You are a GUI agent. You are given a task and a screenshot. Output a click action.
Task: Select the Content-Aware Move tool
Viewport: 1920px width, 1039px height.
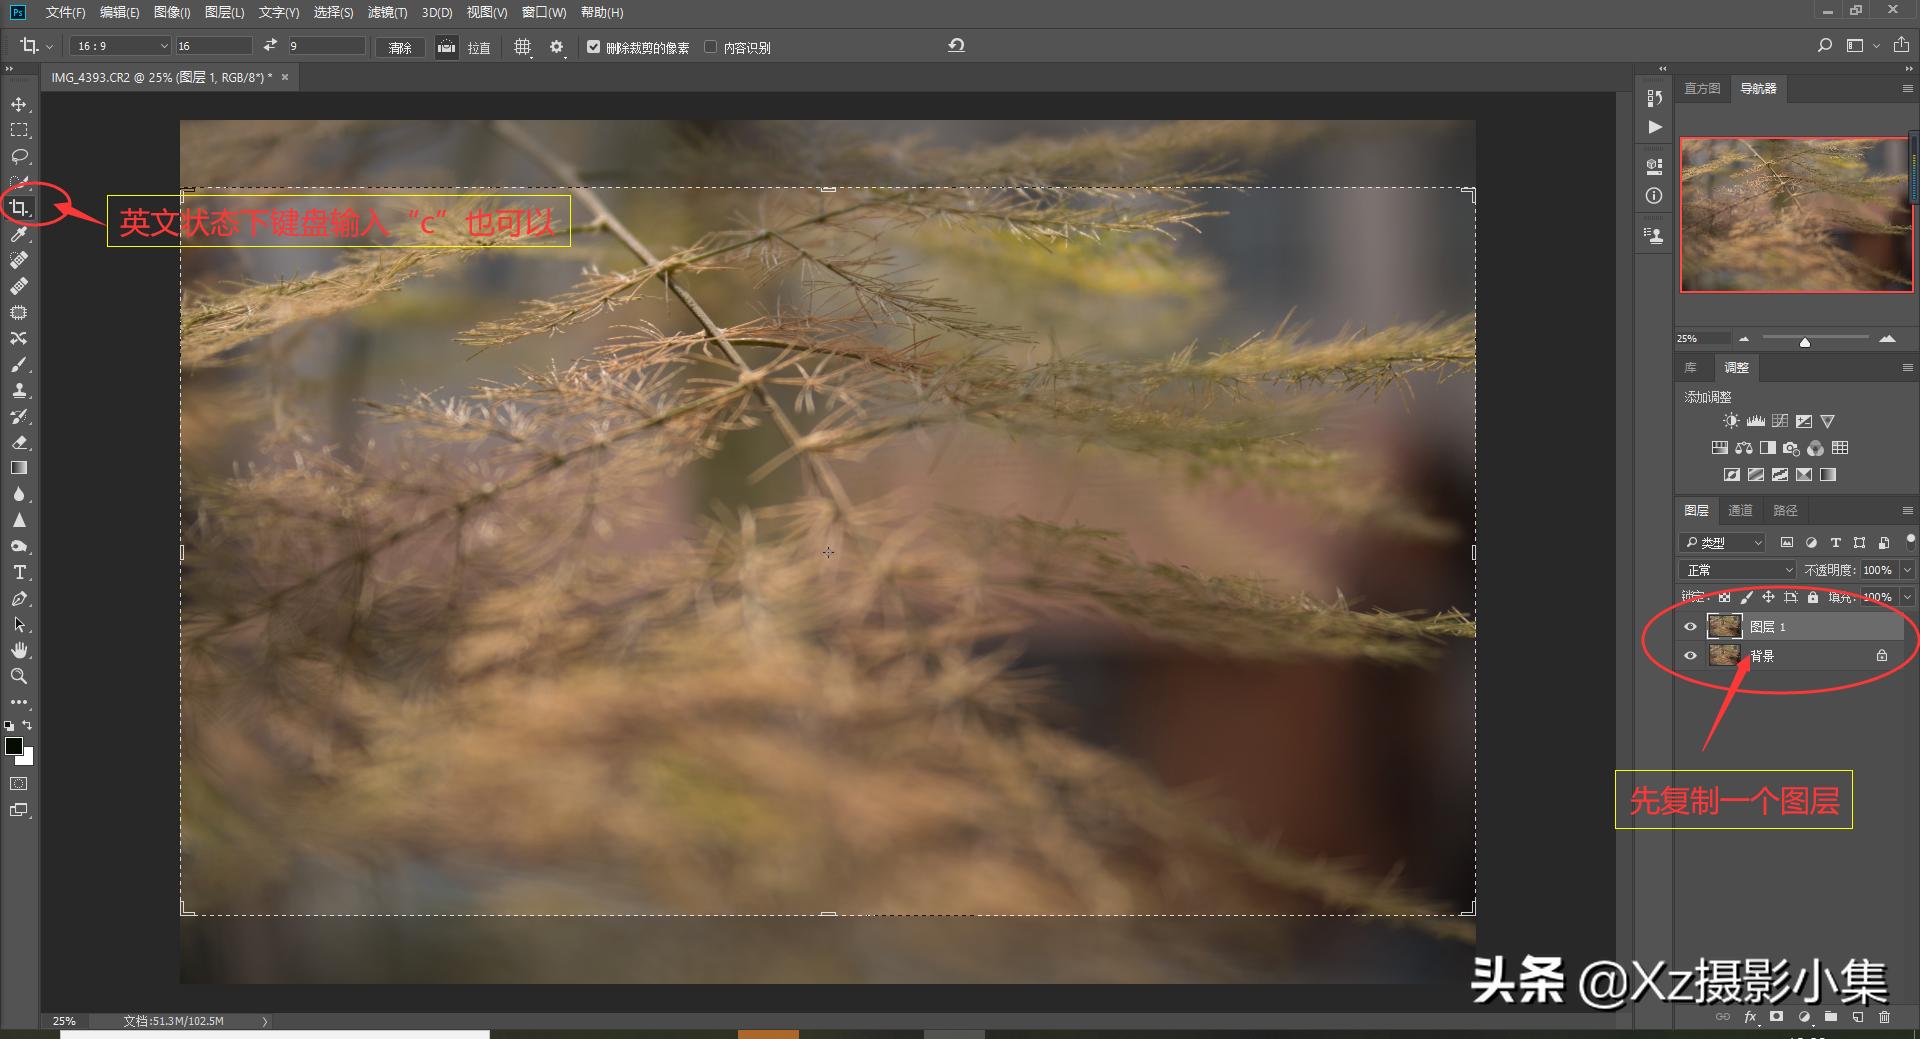pos(19,338)
